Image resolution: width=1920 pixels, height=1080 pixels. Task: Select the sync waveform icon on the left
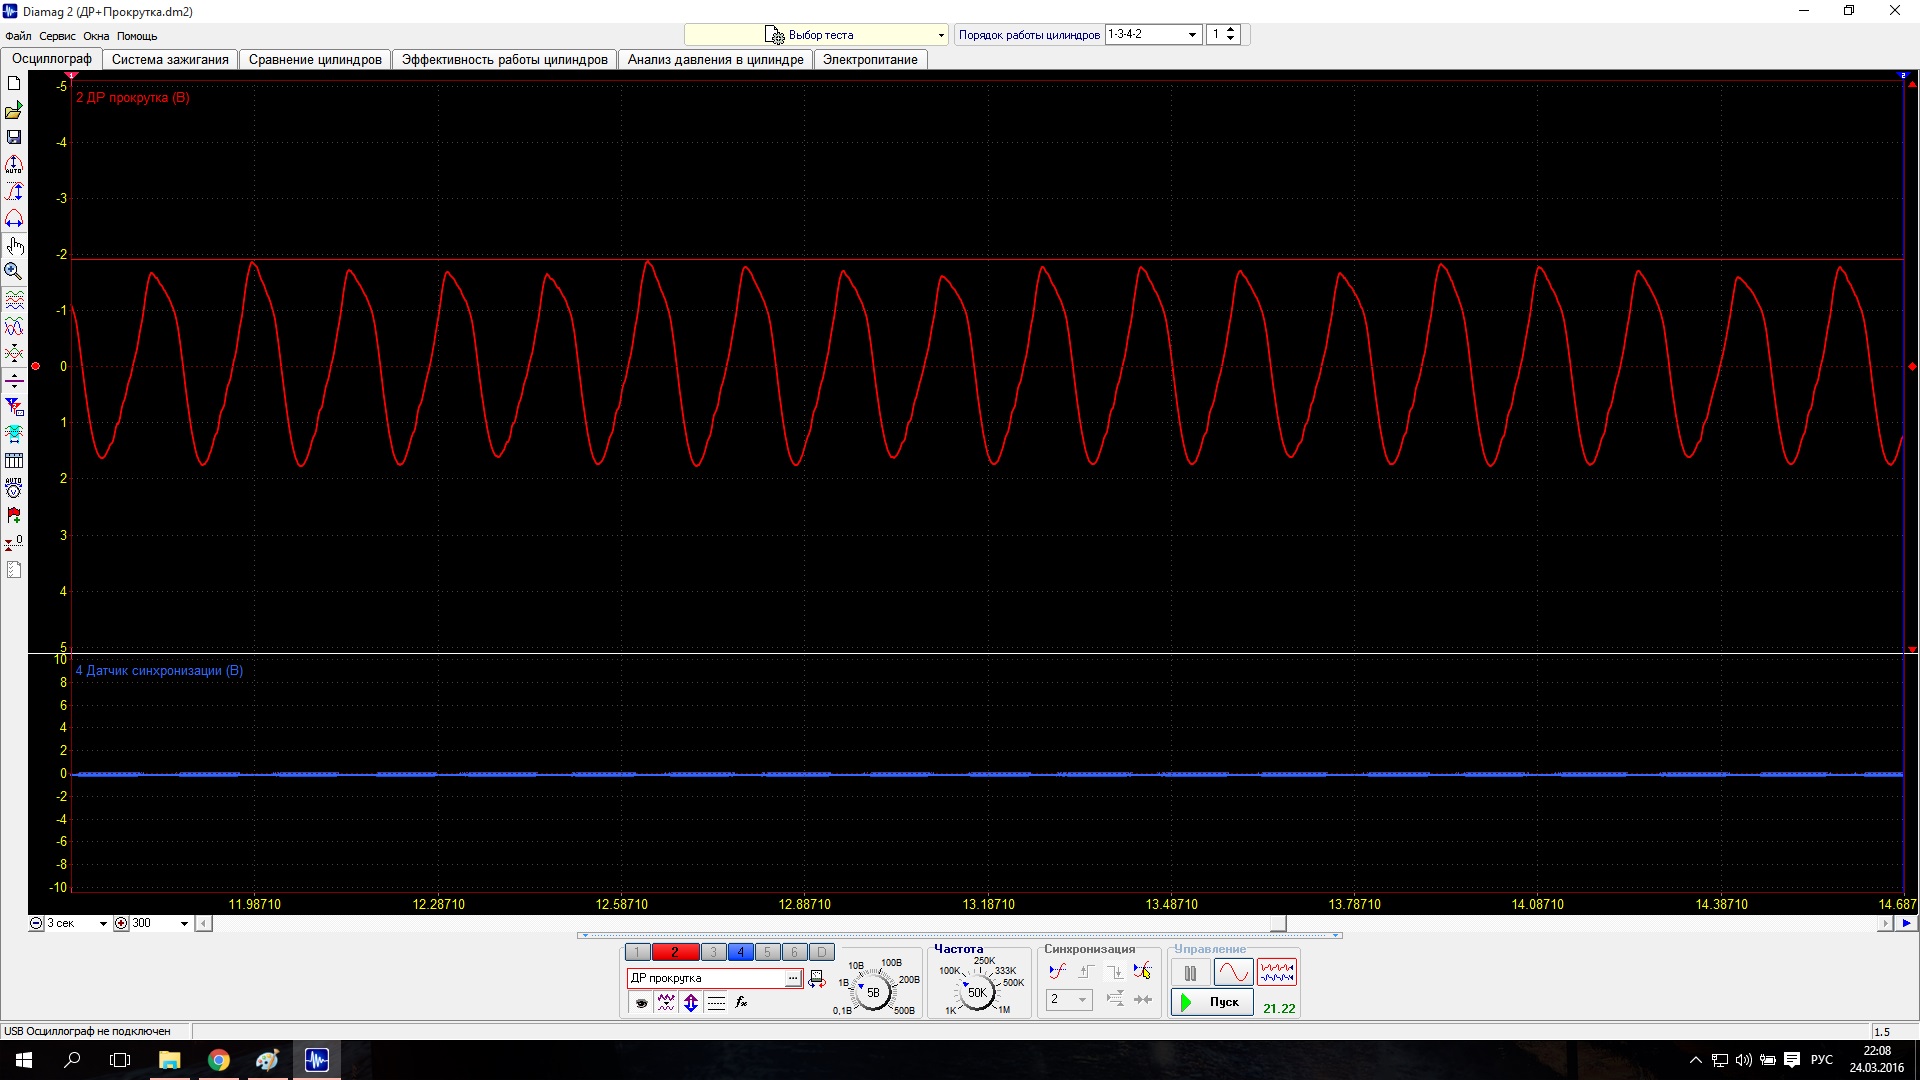(1057, 972)
